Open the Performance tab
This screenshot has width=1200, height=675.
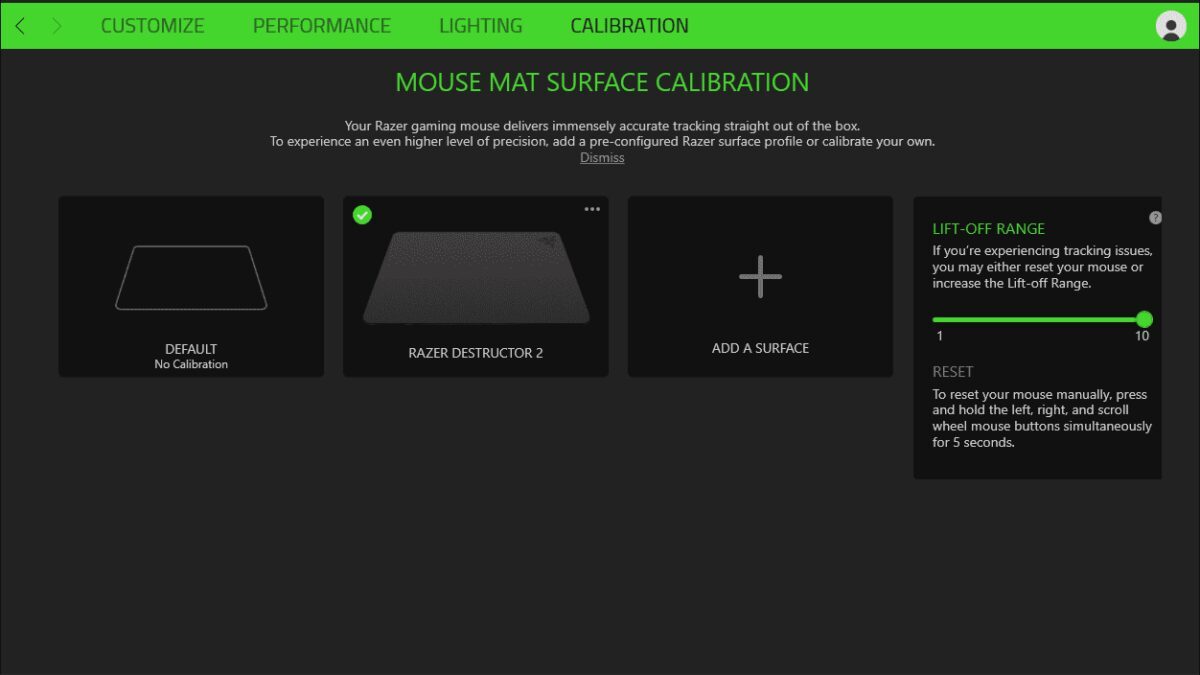point(322,26)
